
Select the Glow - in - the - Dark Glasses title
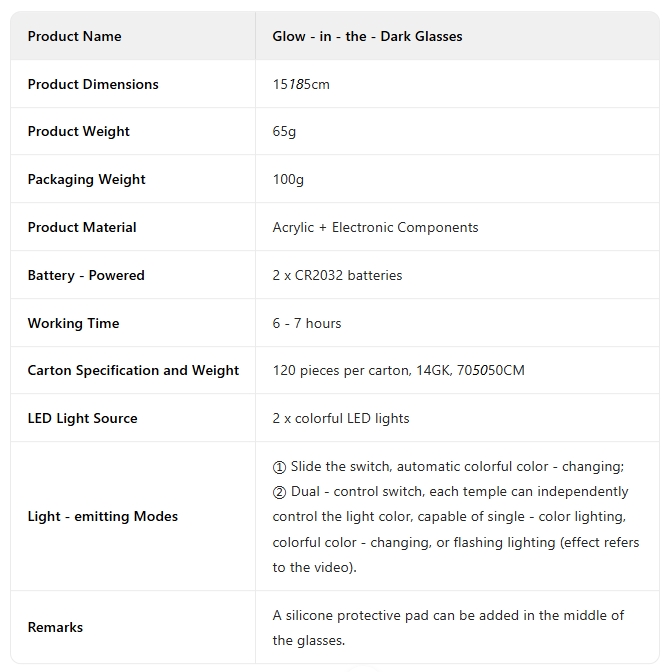pyautogui.click(x=367, y=36)
